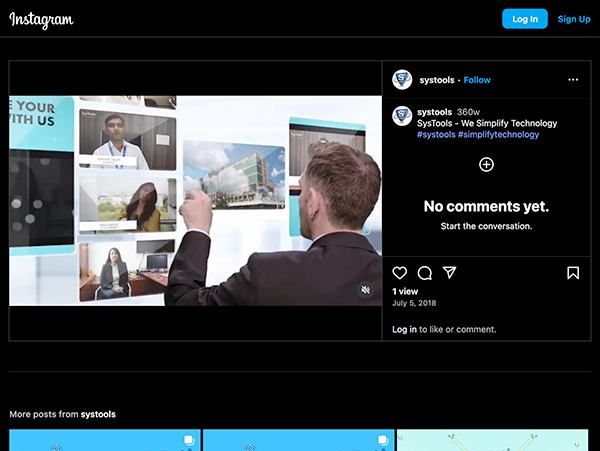Like the post with the heart icon
Viewport: 600px width, 451px height.
399,273
